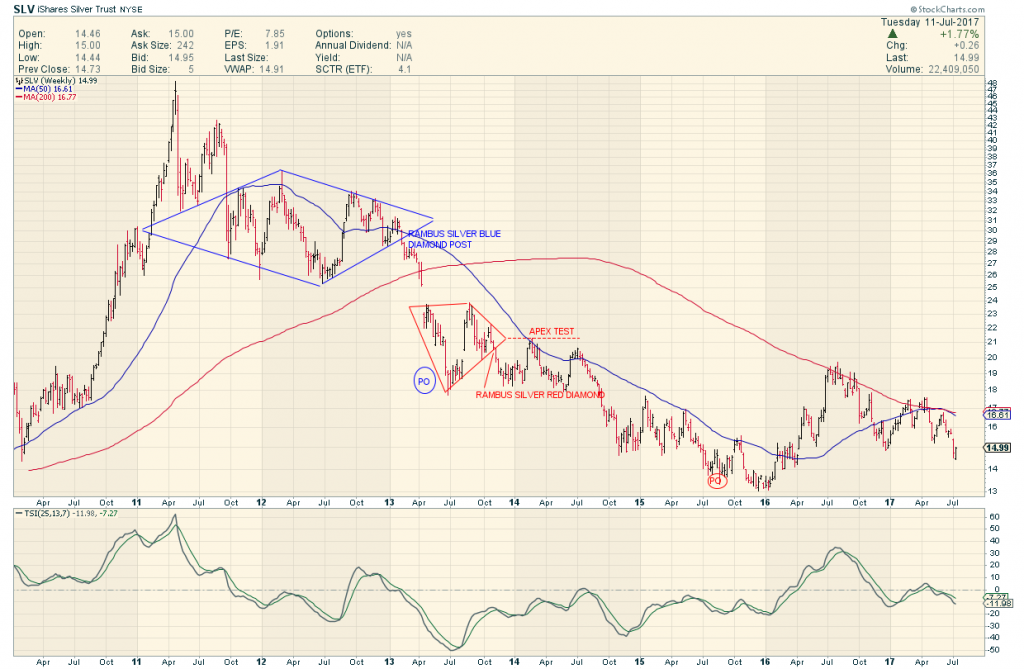This screenshot has width=1024, height=669.
Task: Select the VWAP value 14.91
Action: tap(271, 69)
